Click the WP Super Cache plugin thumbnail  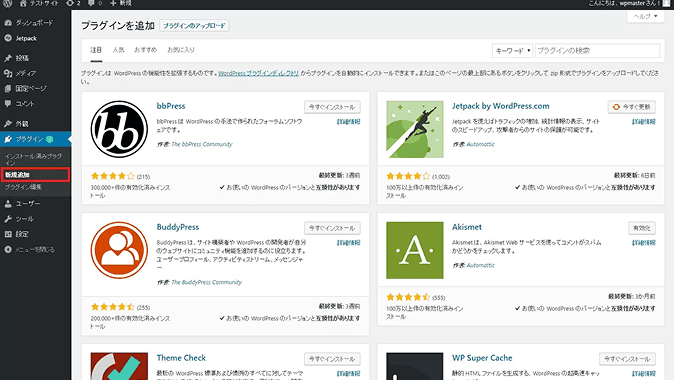point(414,366)
